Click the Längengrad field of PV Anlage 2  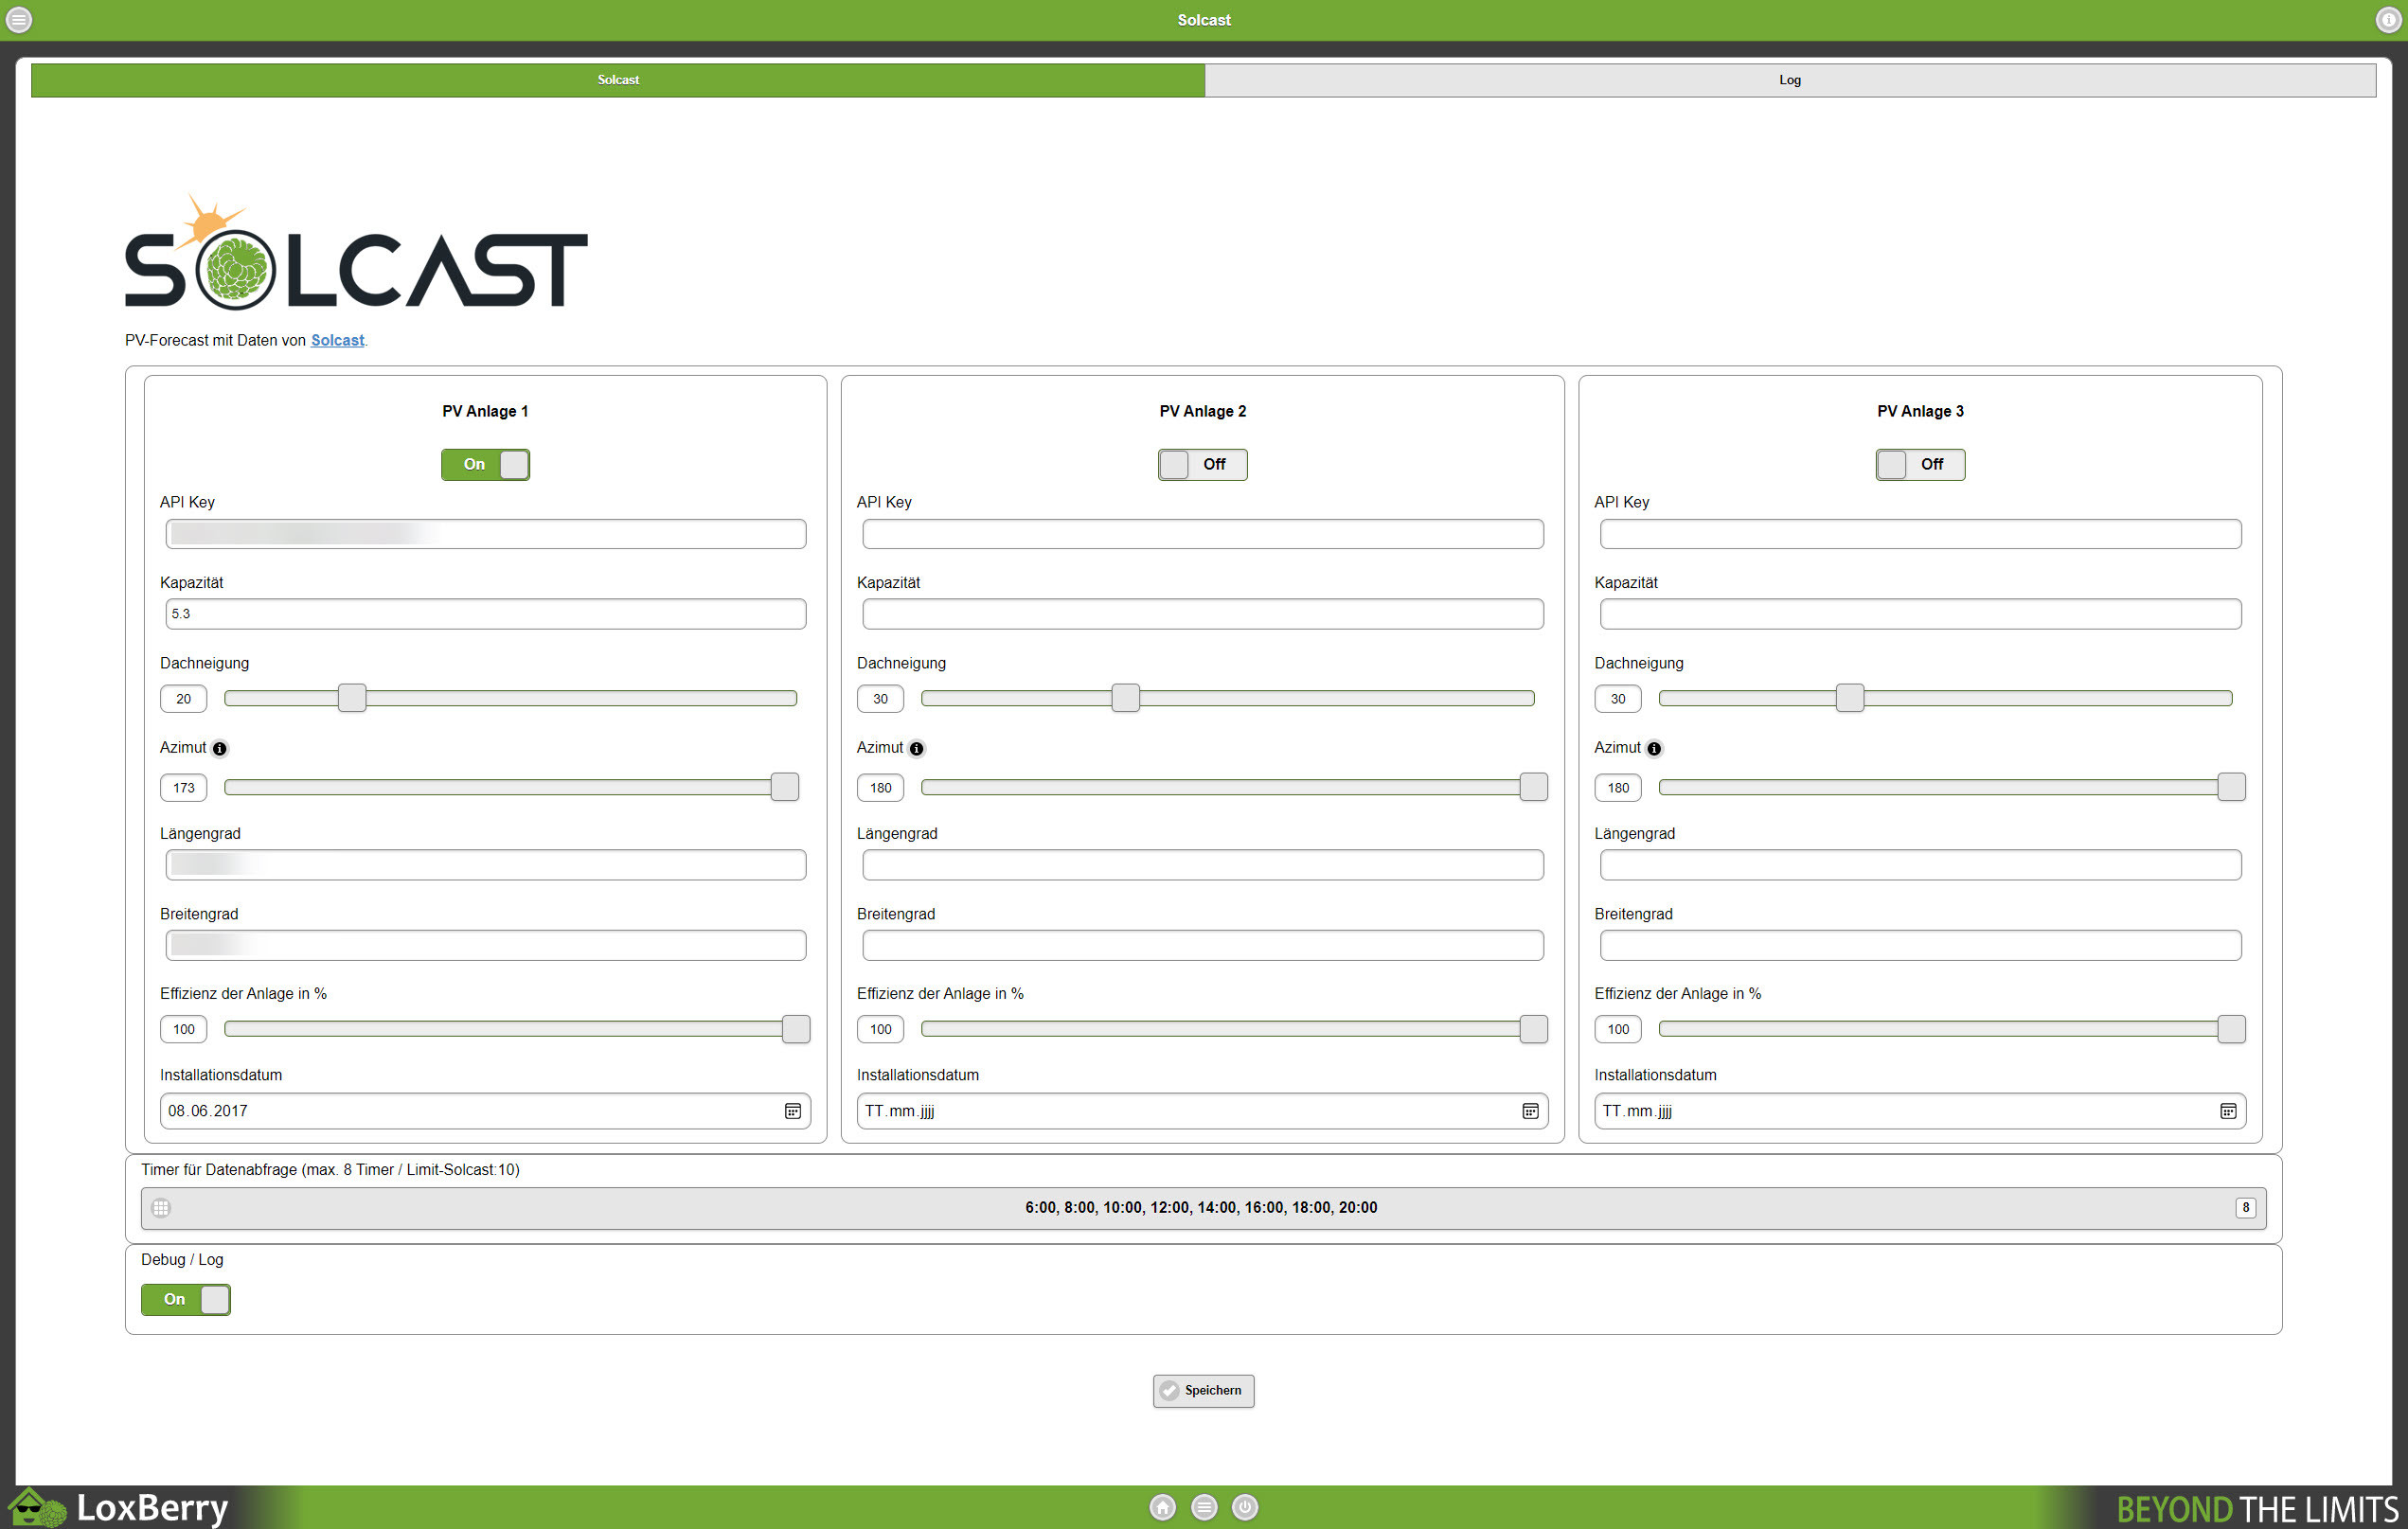[1203, 865]
